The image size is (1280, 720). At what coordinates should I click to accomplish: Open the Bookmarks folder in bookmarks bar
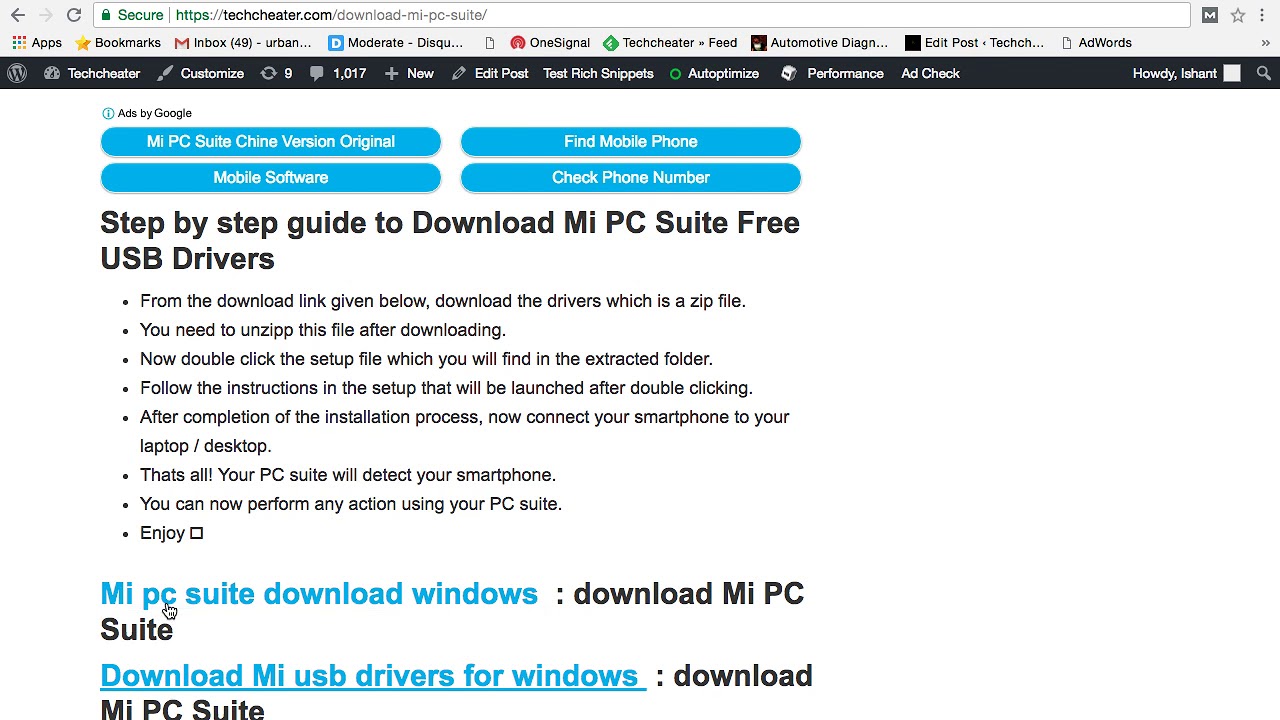[x=118, y=43]
